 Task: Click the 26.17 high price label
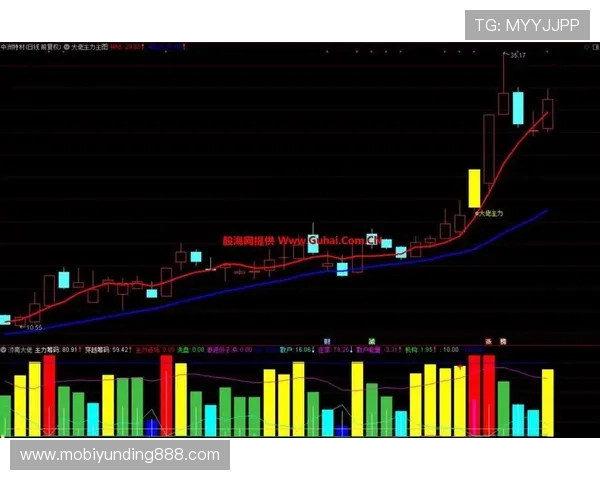(x=517, y=56)
